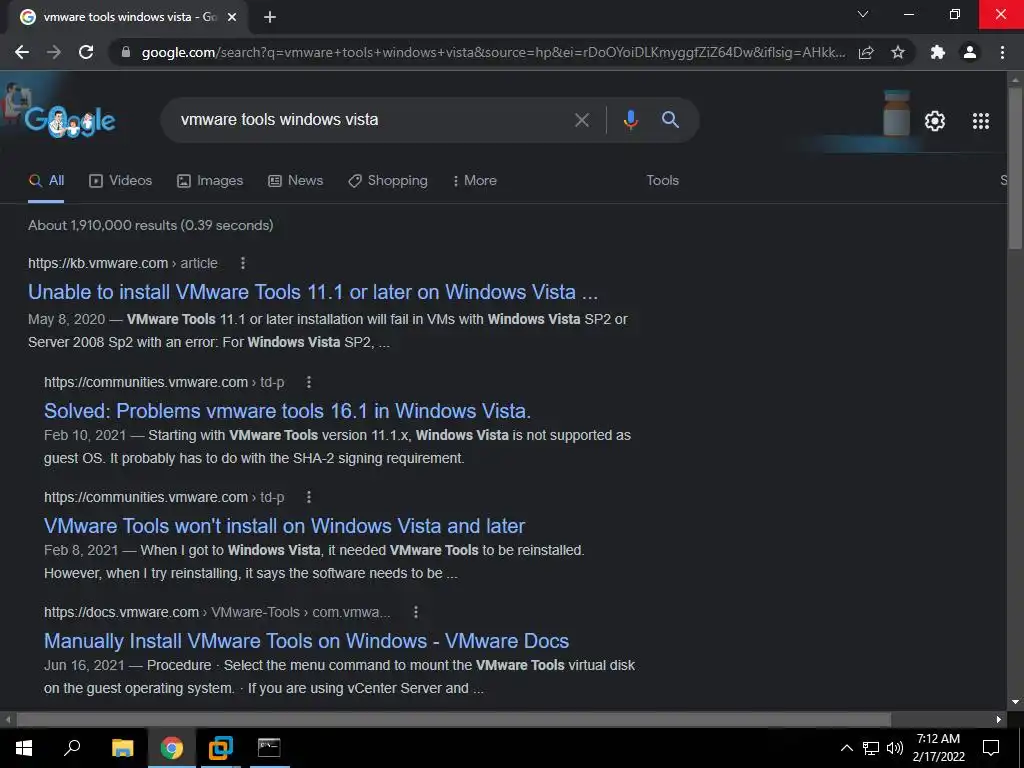Open File Explorer from taskbar
Image resolution: width=1024 pixels, height=768 pixels.
122,748
